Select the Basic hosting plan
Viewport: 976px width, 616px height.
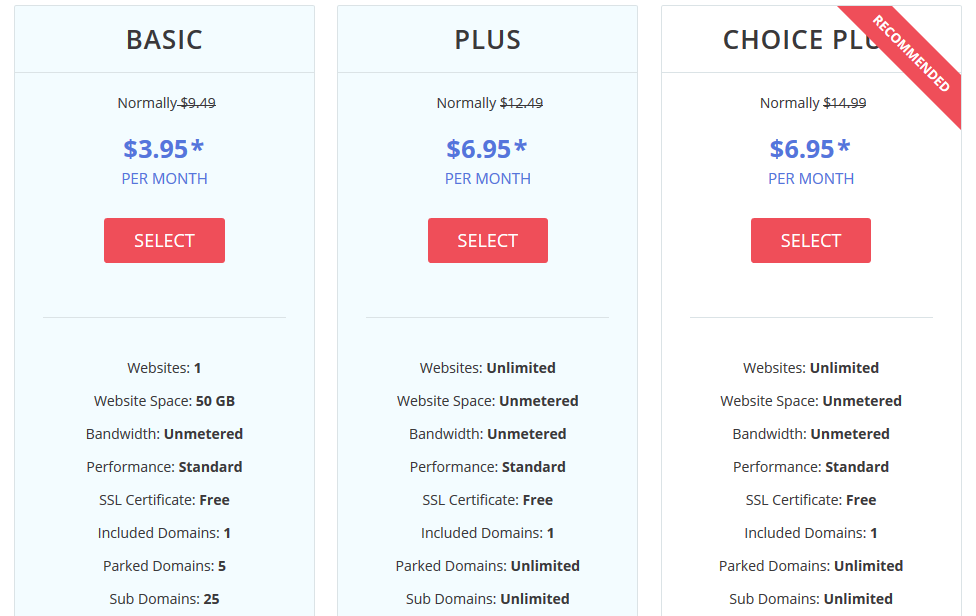pyautogui.click(x=164, y=240)
